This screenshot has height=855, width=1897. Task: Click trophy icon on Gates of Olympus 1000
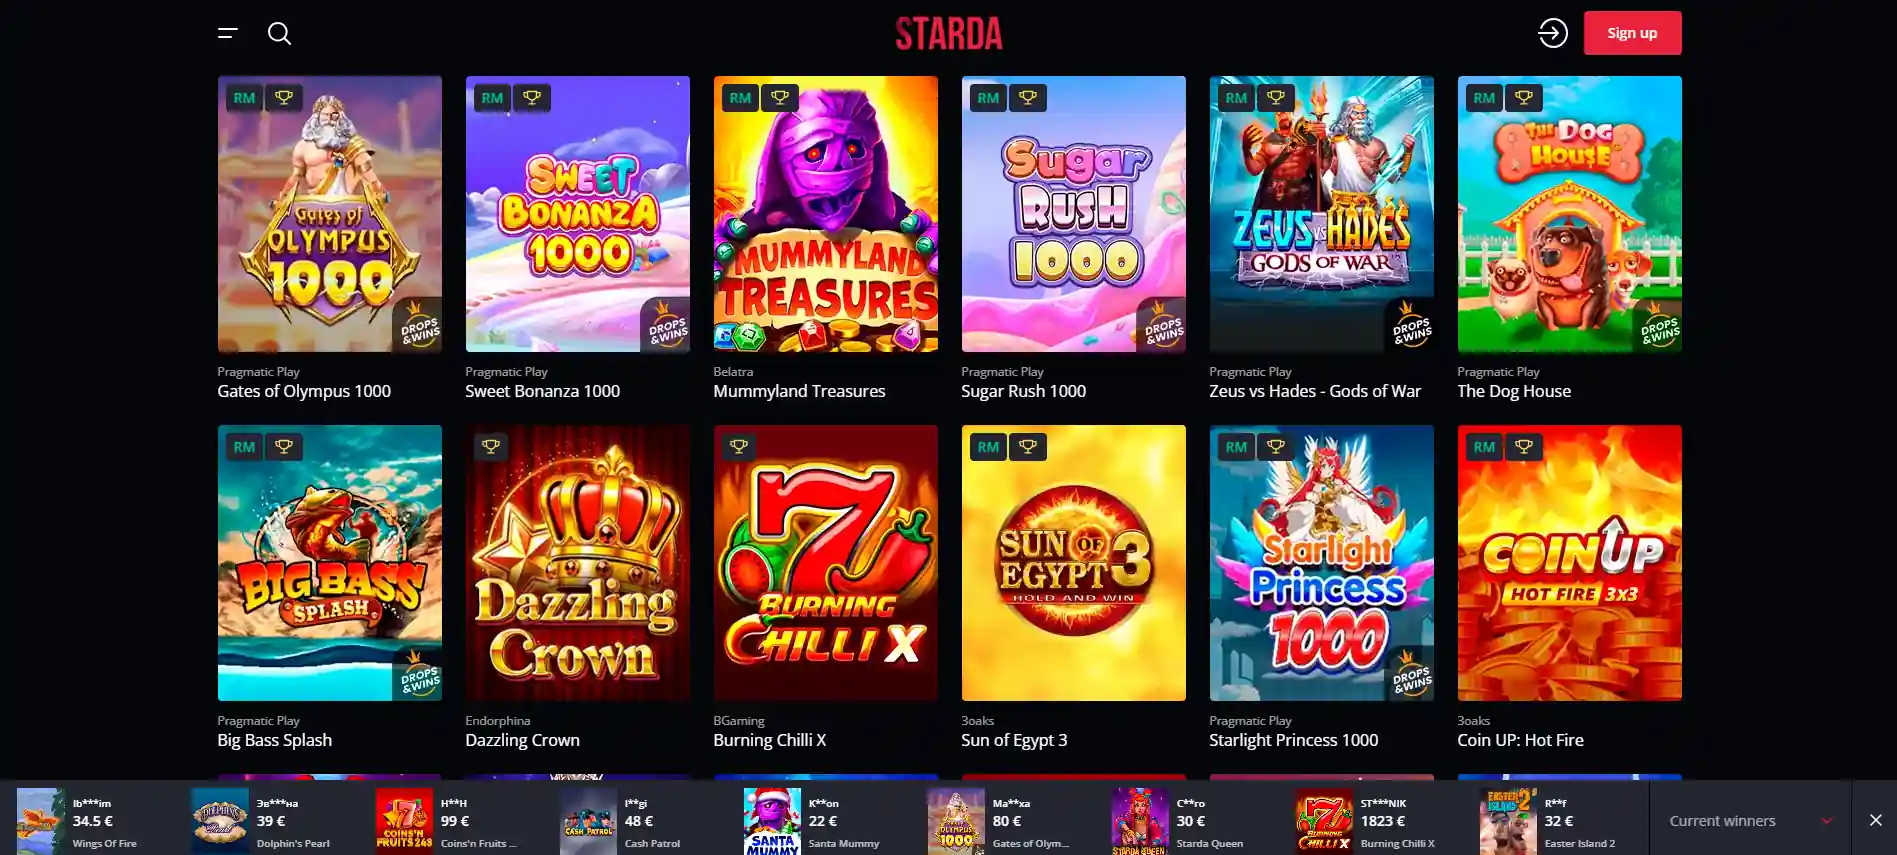[x=284, y=98]
